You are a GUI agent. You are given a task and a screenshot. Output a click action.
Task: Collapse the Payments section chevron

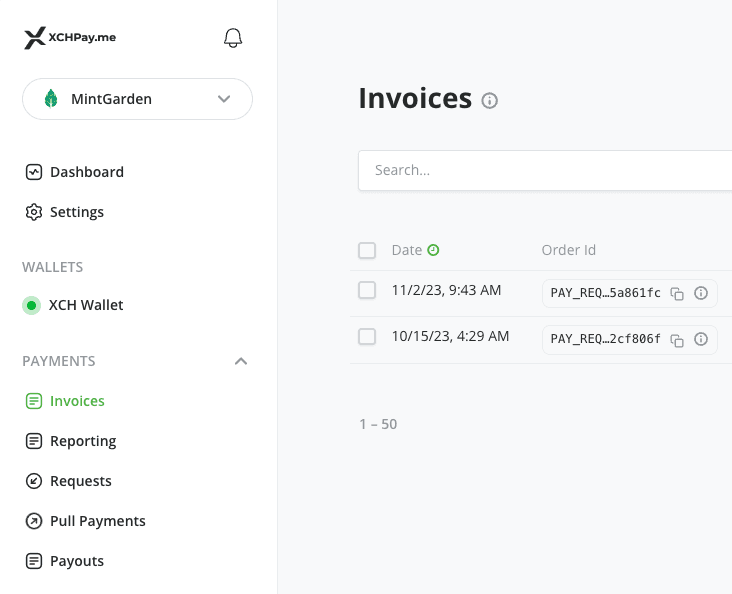(240, 361)
